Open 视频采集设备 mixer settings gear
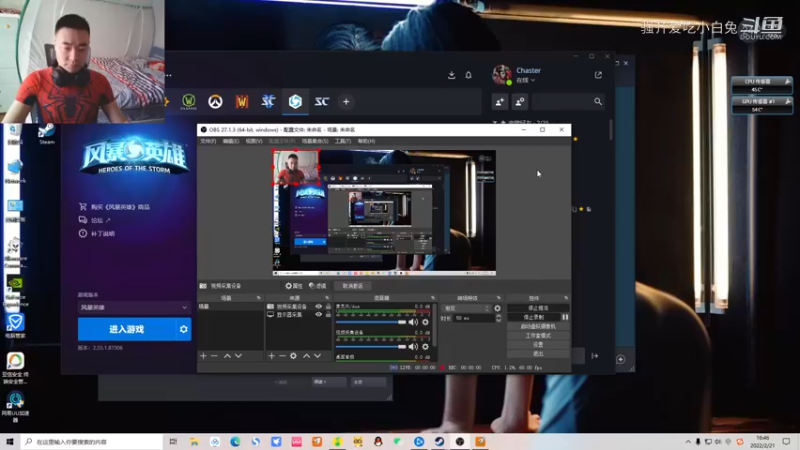 pyautogui.click(x=425, y=346)
